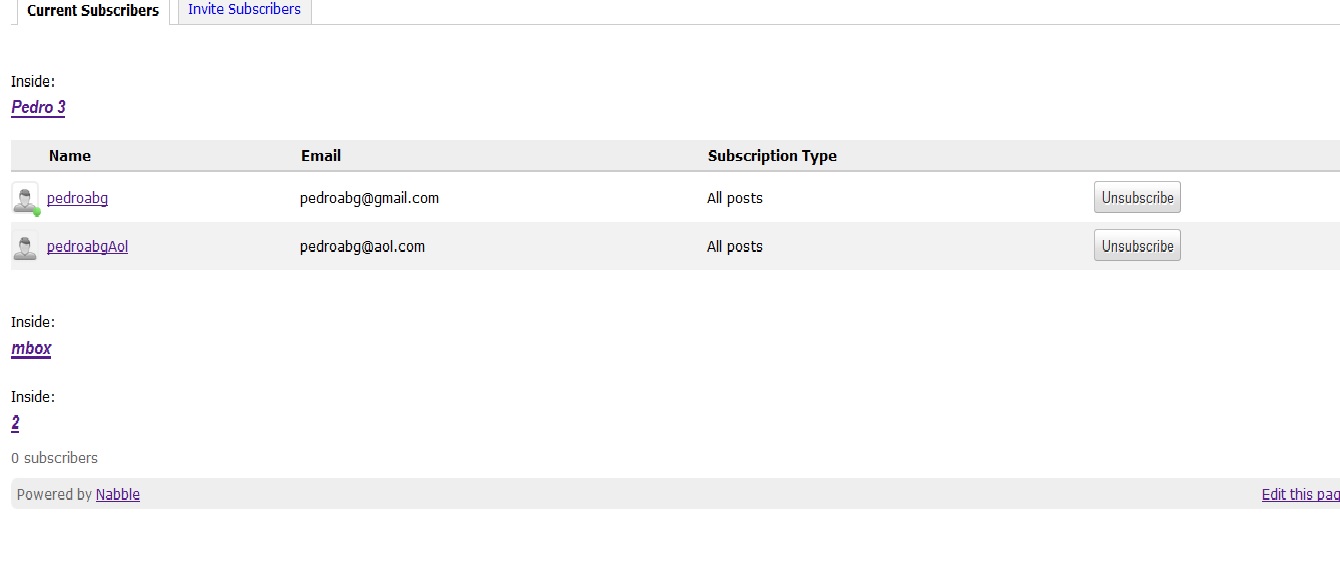The height and width of the screenshot is (561, 1340).
Task: Click the Edit this page link
Action: coord(1300,494)
